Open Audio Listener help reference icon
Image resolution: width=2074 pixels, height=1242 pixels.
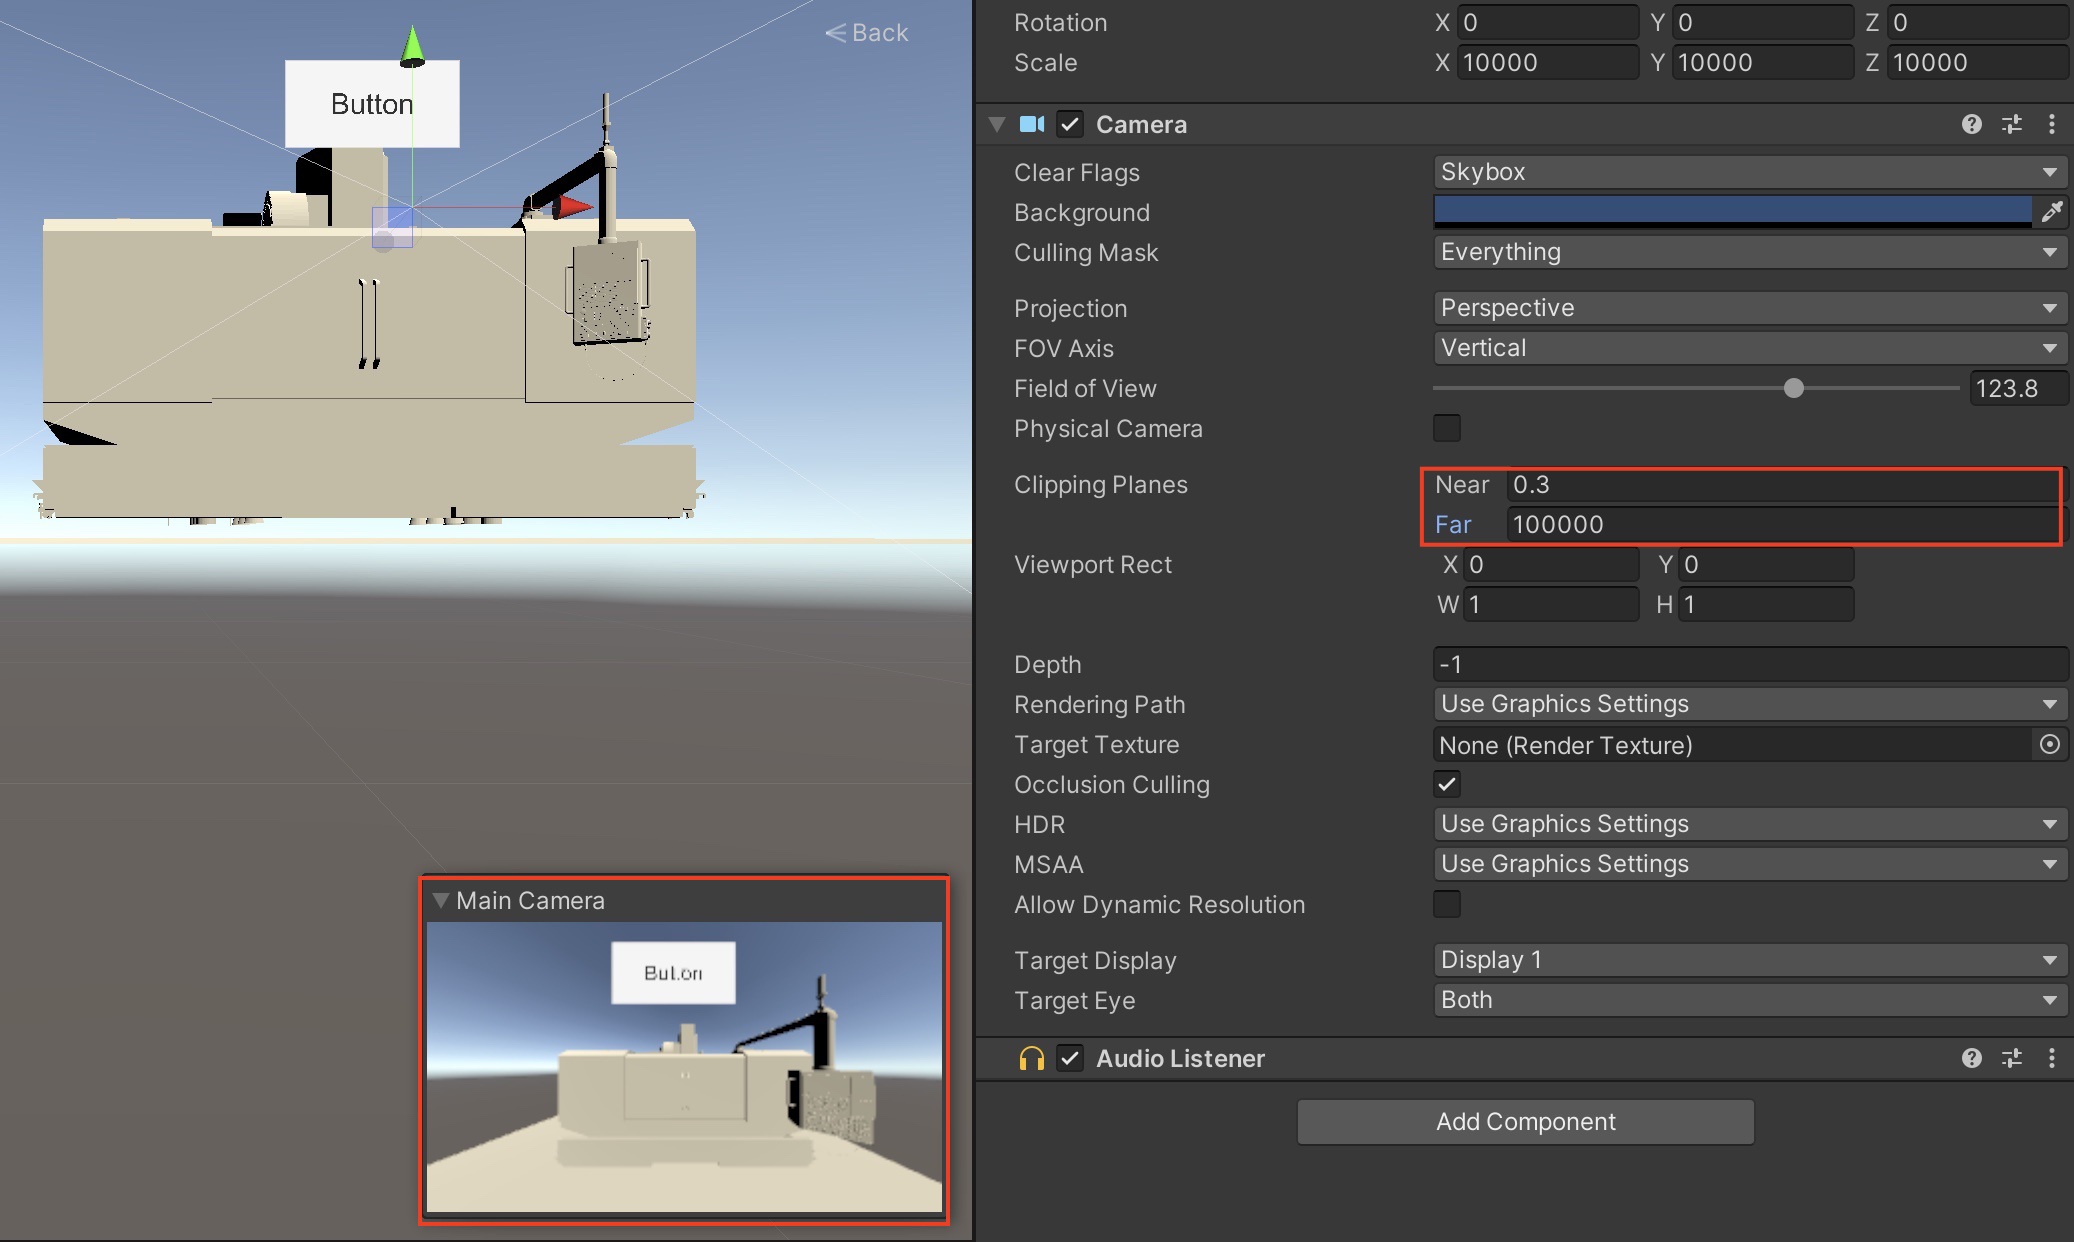click(1971, 1058)
